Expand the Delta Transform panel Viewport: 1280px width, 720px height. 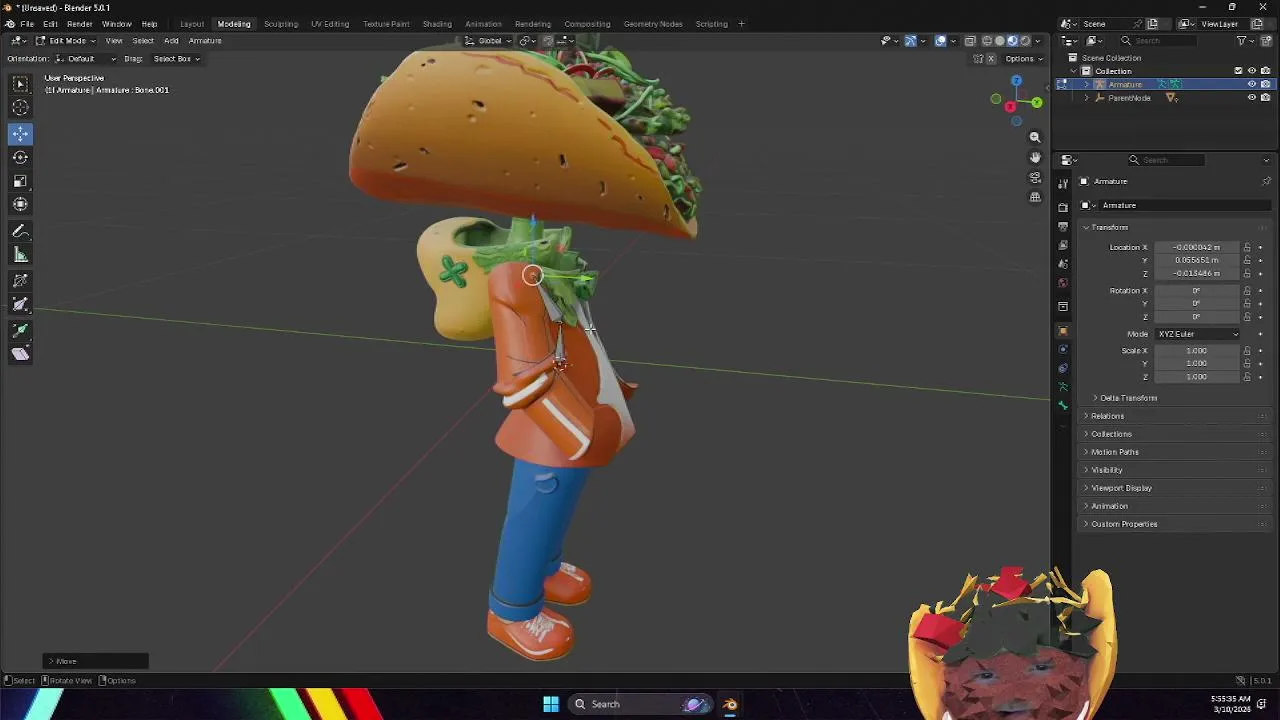coord(1128,398)
